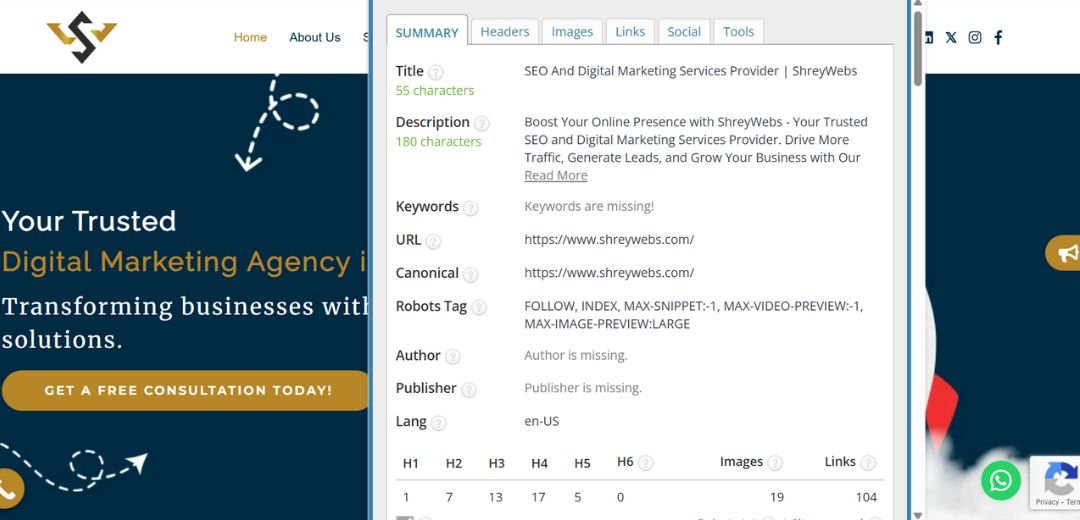Click the 'Author is missing.' text

point(576,355)
